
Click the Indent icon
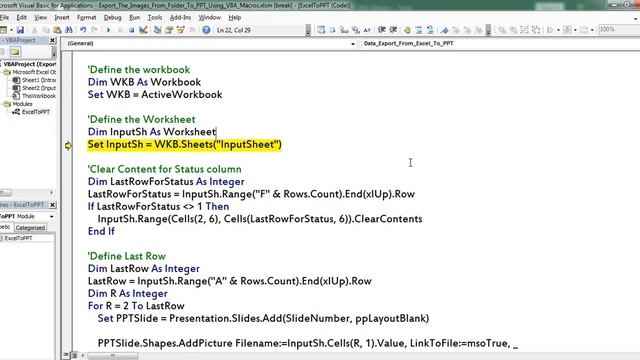pos(382,30)
